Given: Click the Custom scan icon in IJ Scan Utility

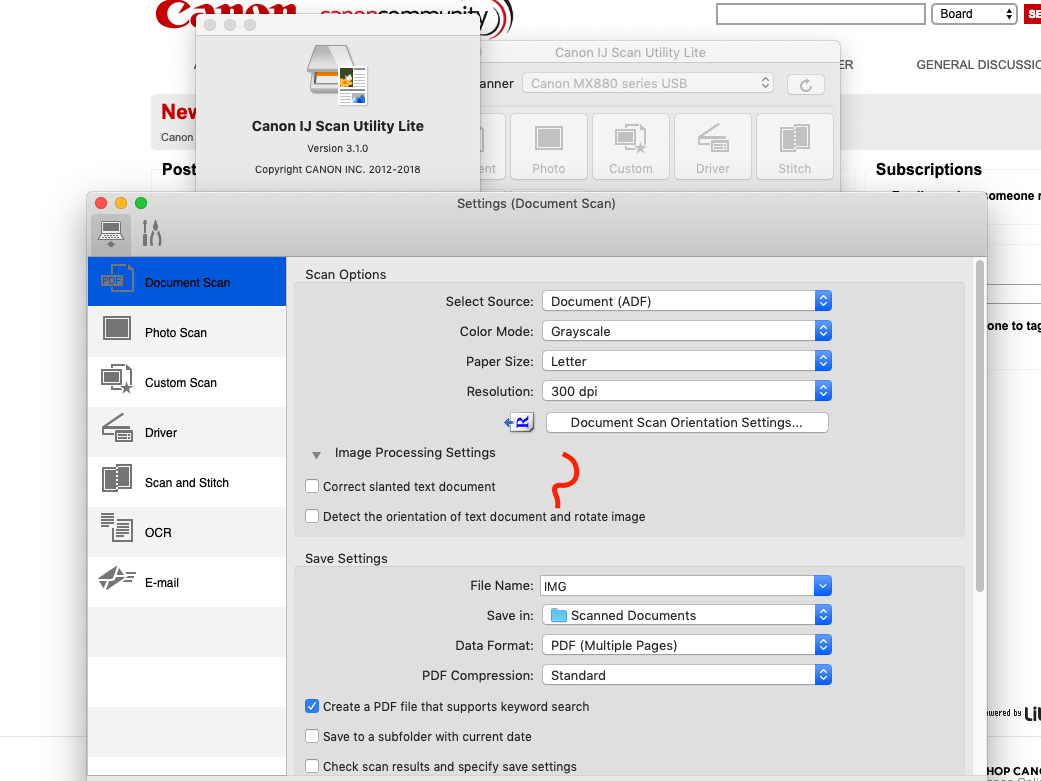Looking at the screenshot, I should (x=630, y=146).
